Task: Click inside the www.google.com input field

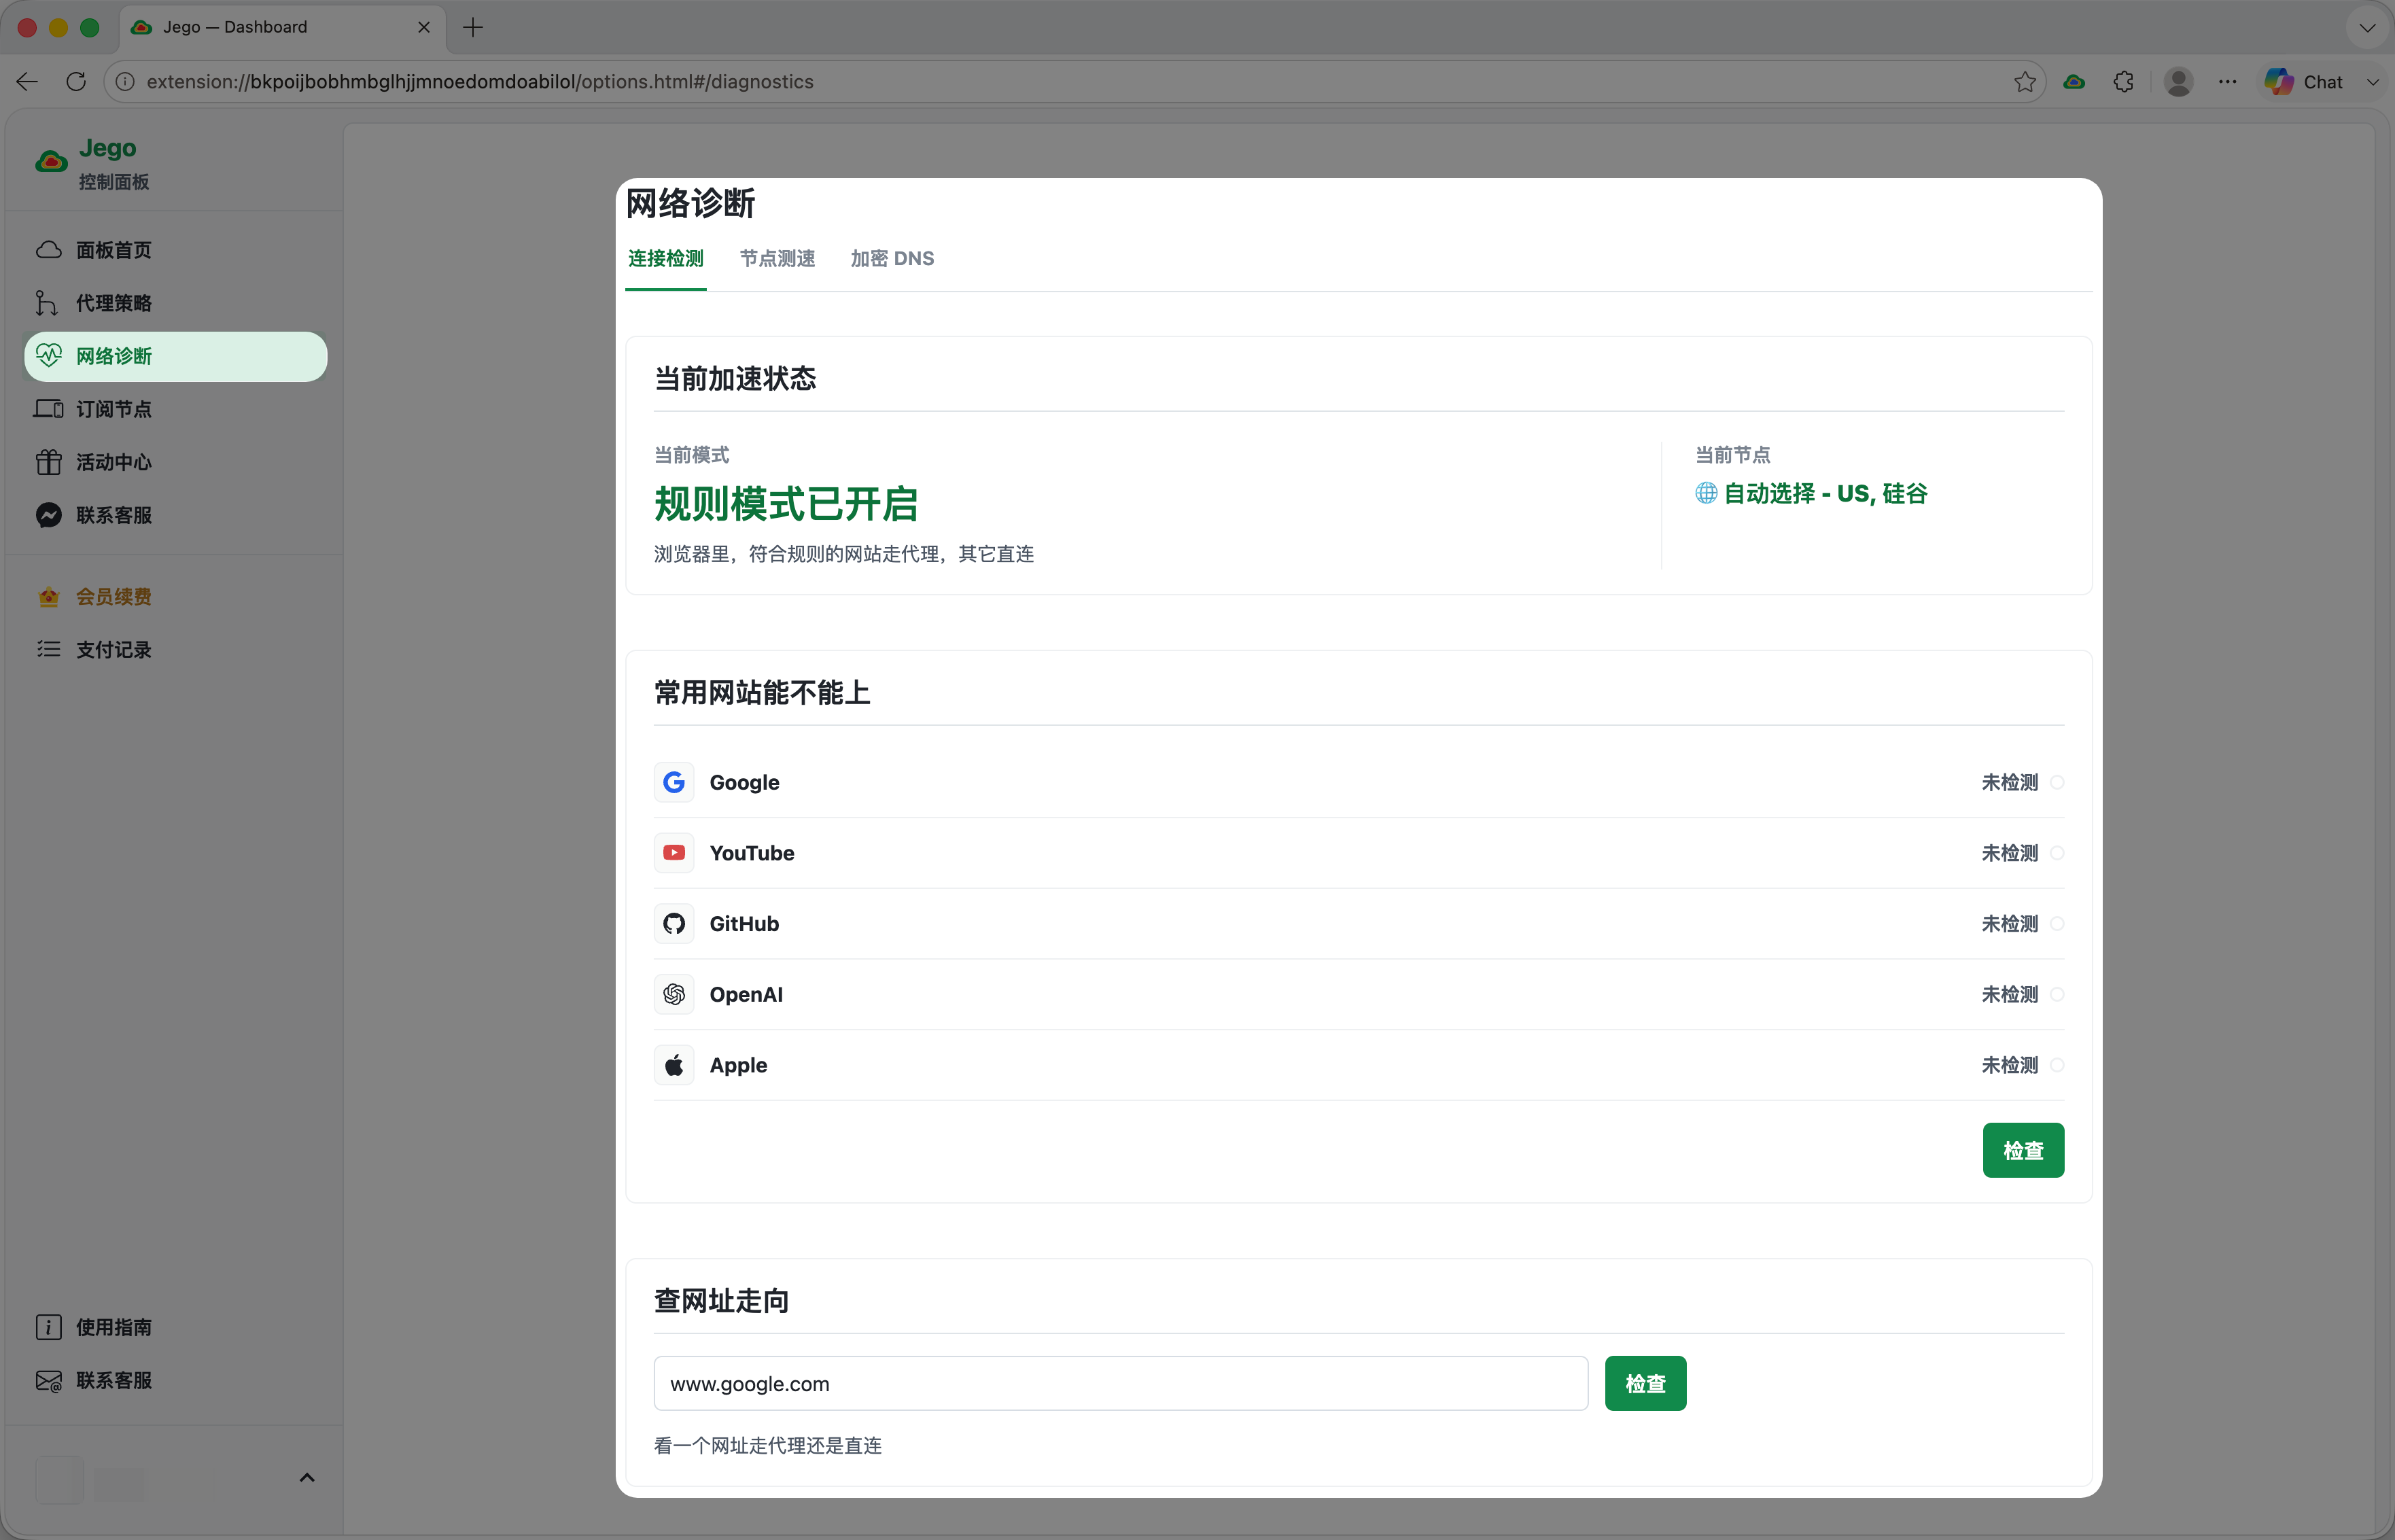Action: pyautogui.click(x=1120, y=1384)
